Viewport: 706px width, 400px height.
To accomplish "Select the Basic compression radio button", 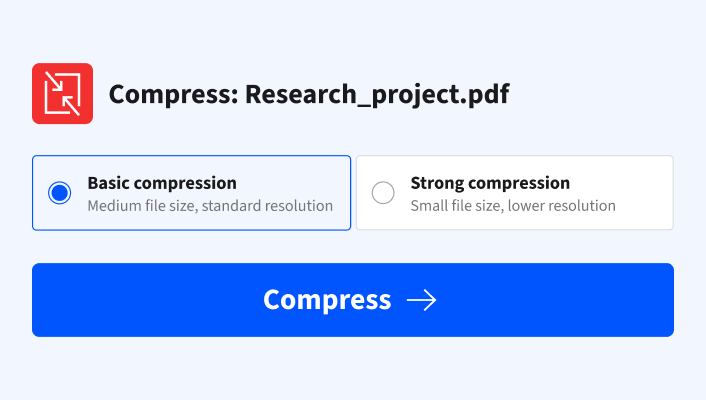I will pos(60,193).
